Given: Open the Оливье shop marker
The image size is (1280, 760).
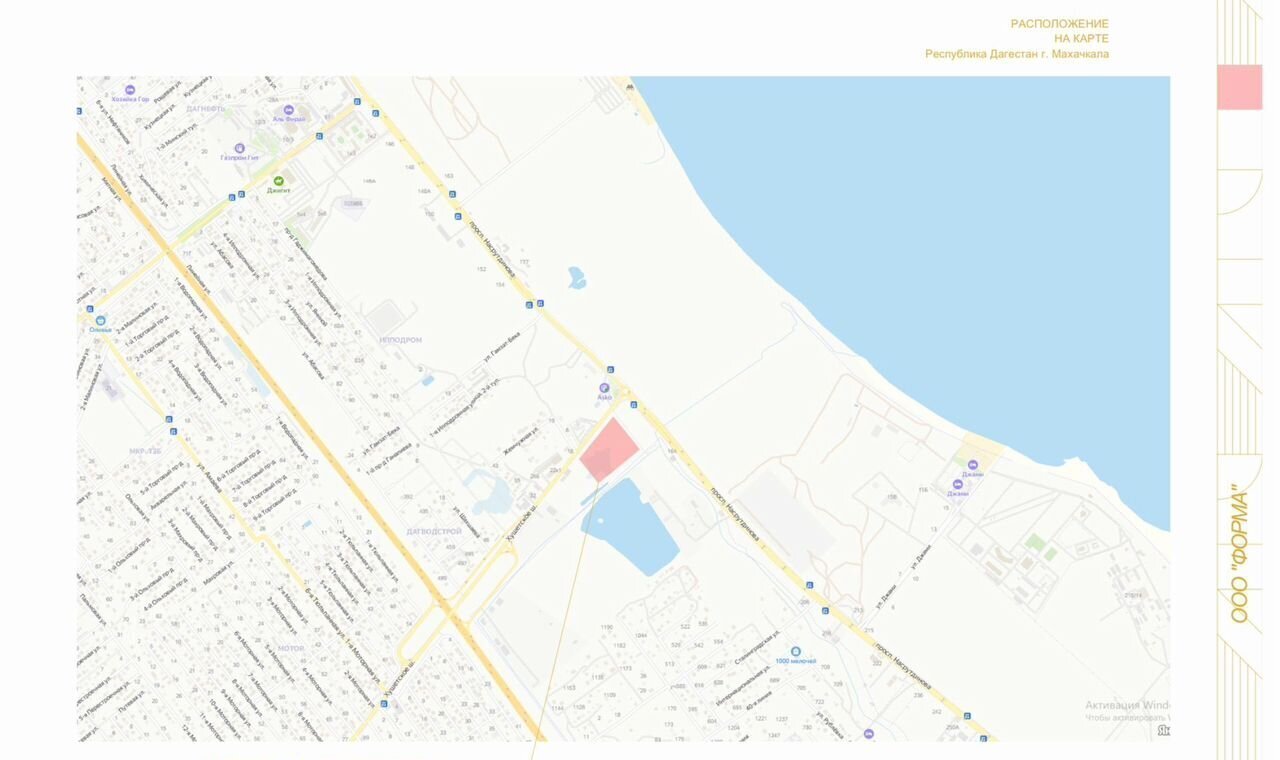Looking at the screenshot, I should [101, 321].
